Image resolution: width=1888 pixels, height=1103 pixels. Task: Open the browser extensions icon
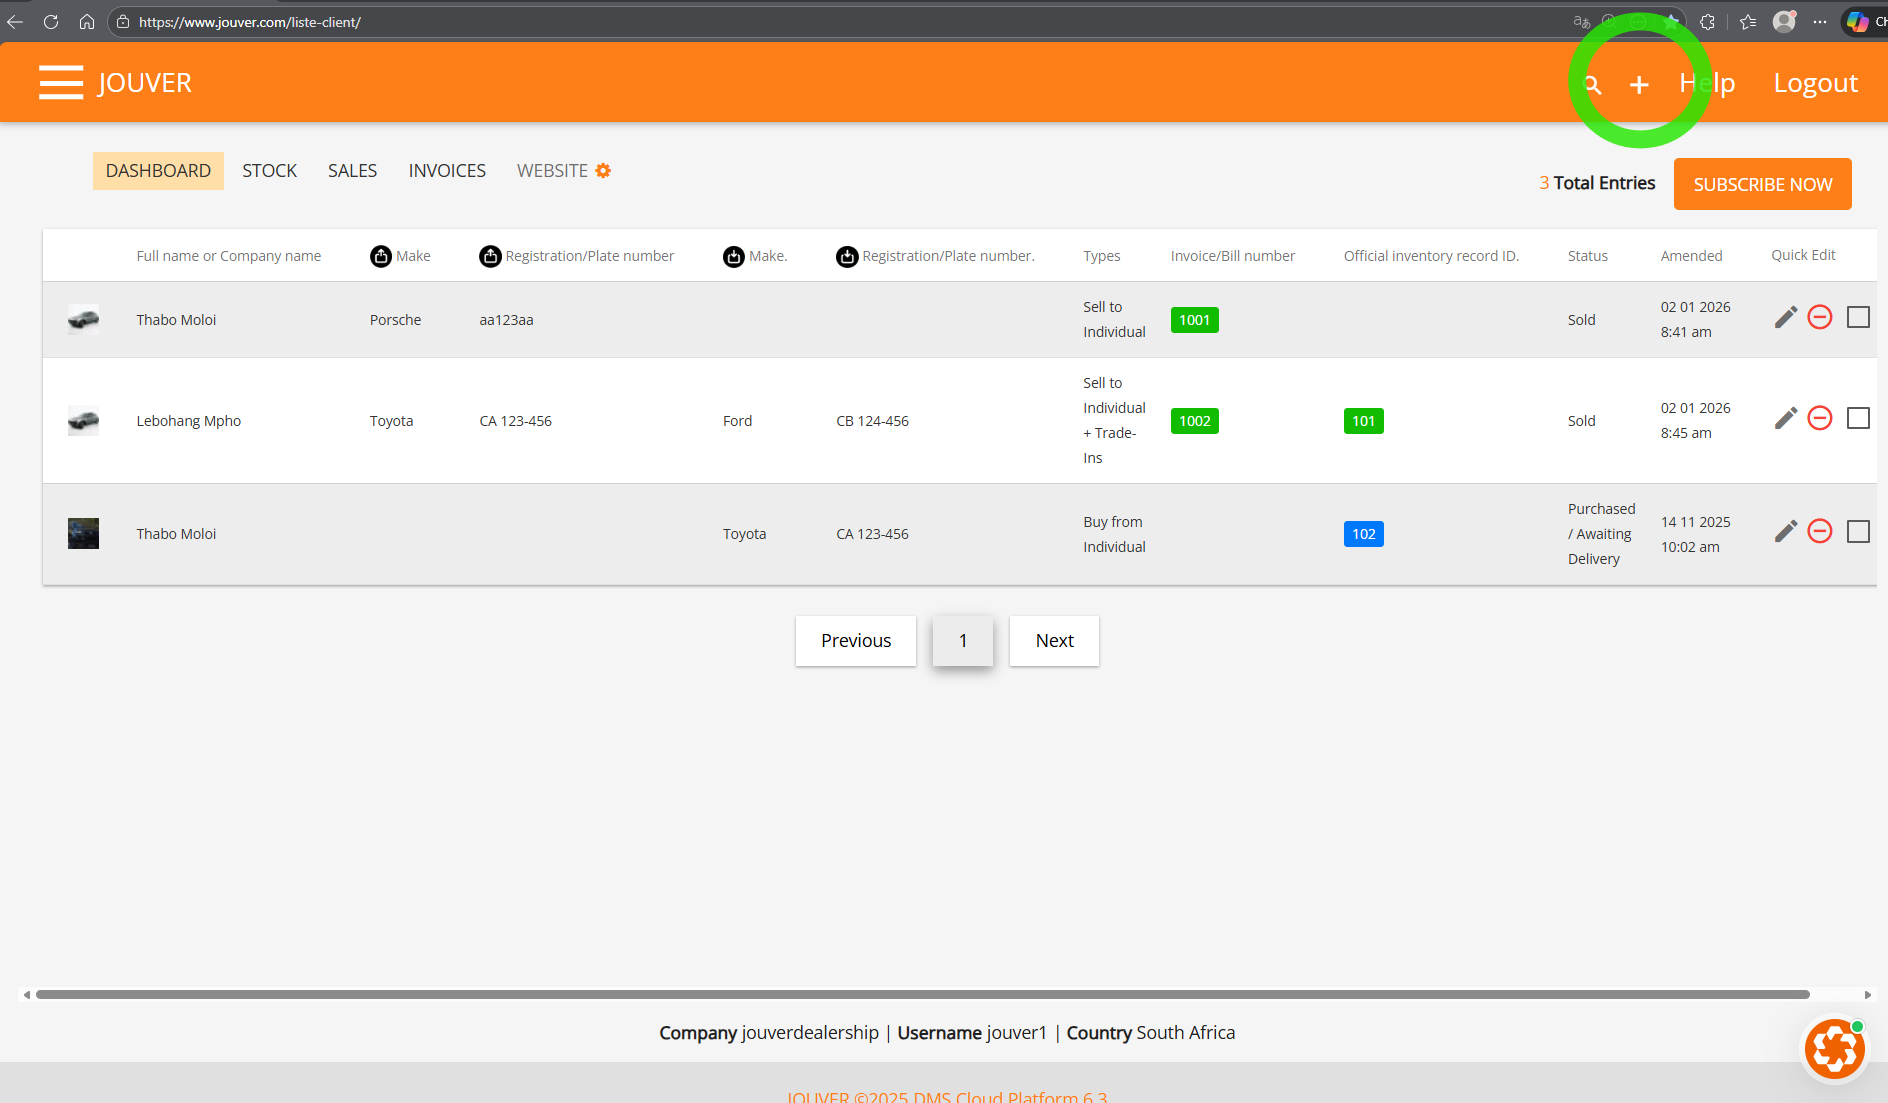coord(1707,22)
